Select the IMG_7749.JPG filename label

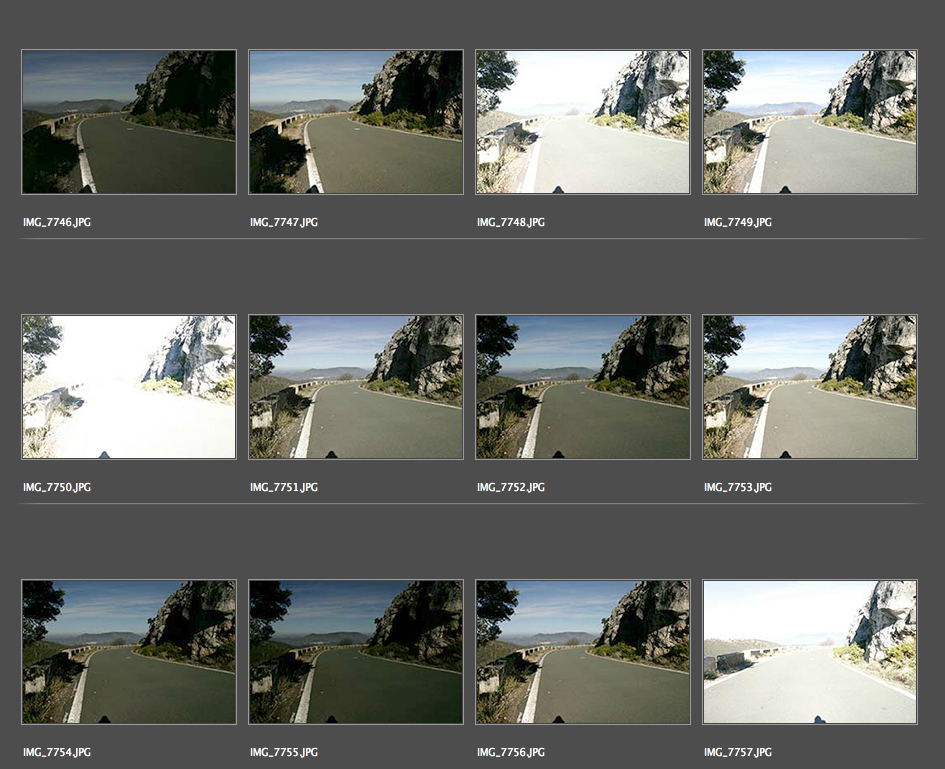coord(738,222)
